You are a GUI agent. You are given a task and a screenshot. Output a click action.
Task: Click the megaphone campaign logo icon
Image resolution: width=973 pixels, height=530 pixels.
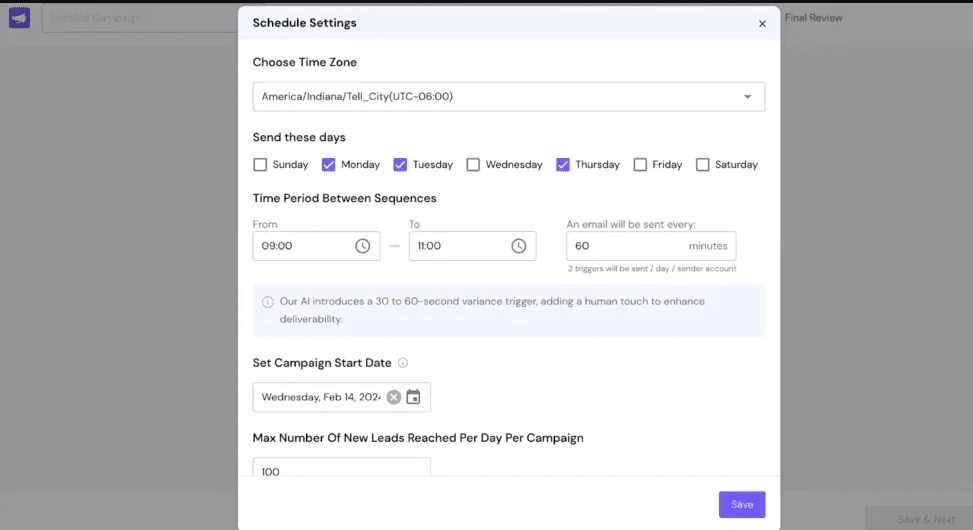click(x=20, y=17)
